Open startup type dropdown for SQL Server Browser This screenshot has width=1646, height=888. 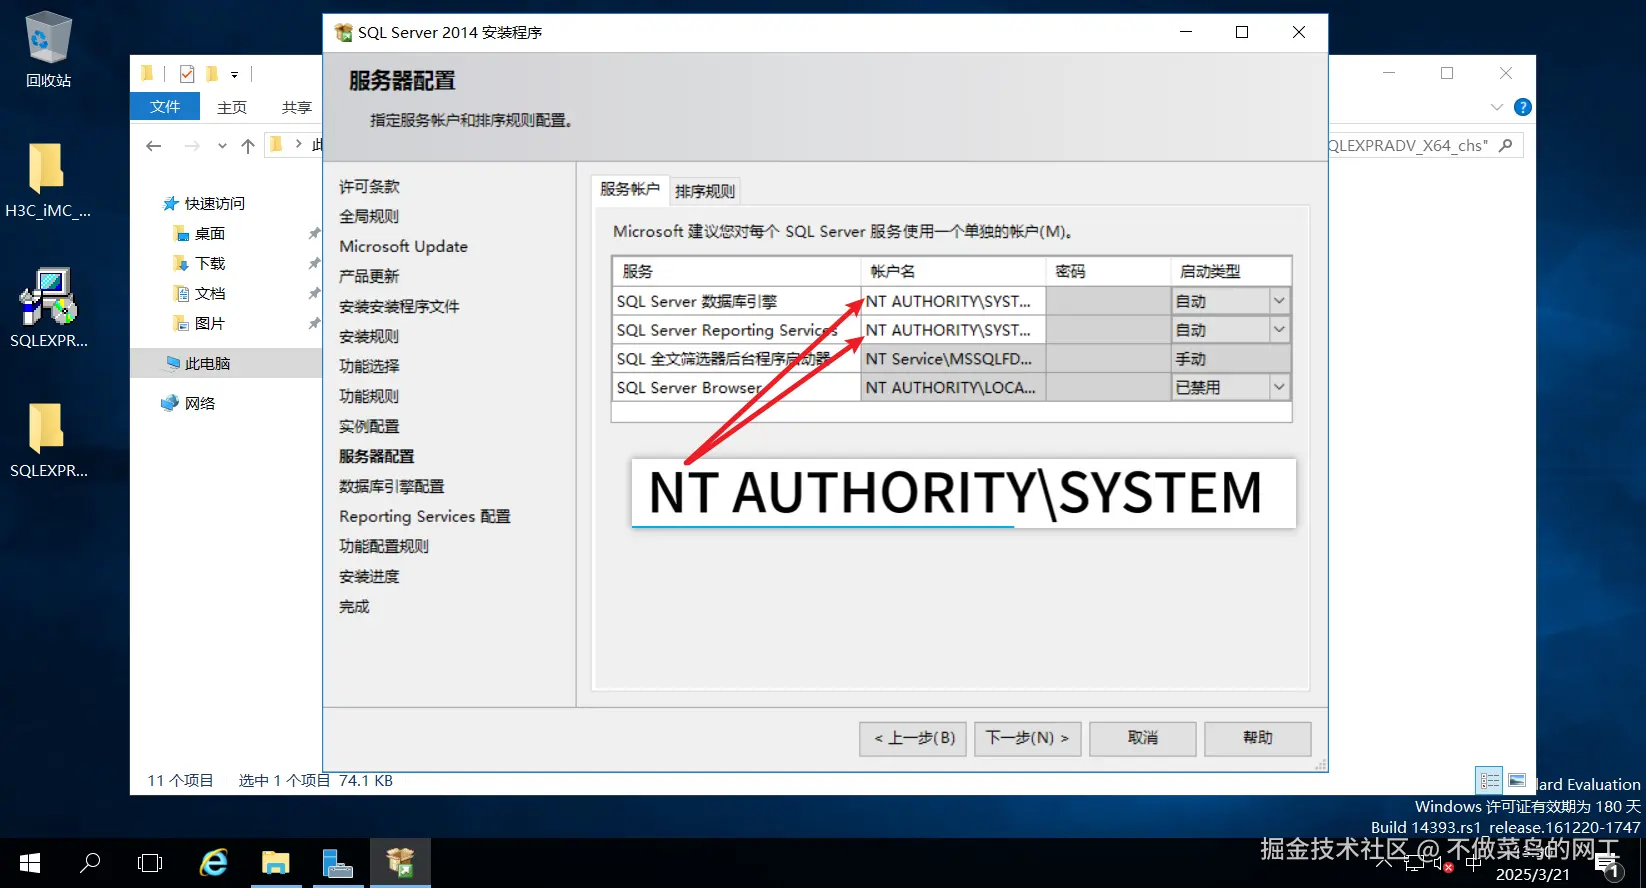pos(1279,387)
